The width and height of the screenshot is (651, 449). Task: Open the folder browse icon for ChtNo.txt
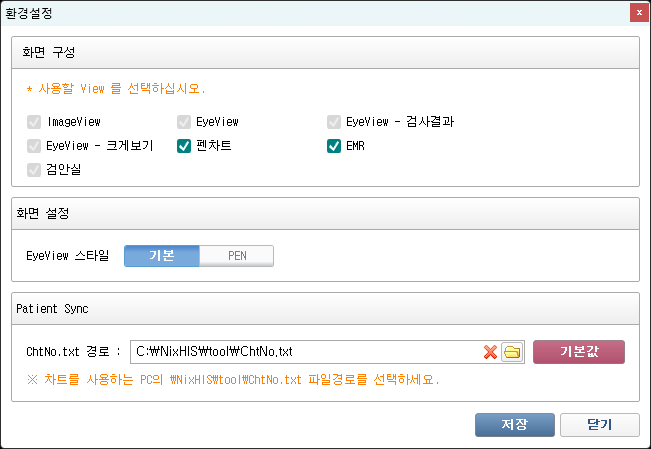pos(512,352)
